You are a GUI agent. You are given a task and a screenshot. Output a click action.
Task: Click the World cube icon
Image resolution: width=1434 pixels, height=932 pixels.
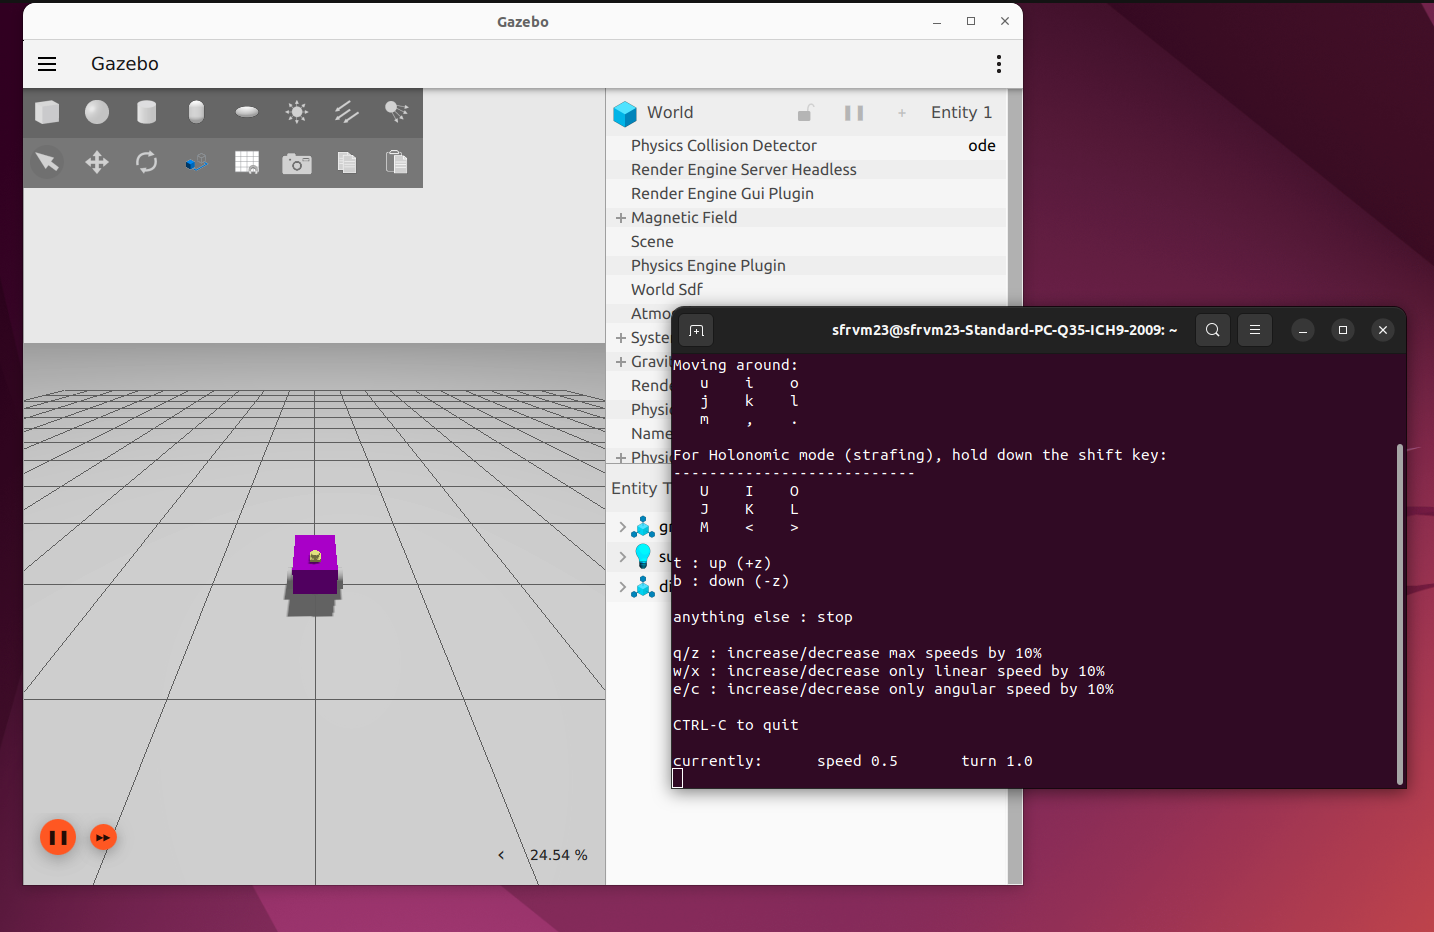click(x=625, y=114)
